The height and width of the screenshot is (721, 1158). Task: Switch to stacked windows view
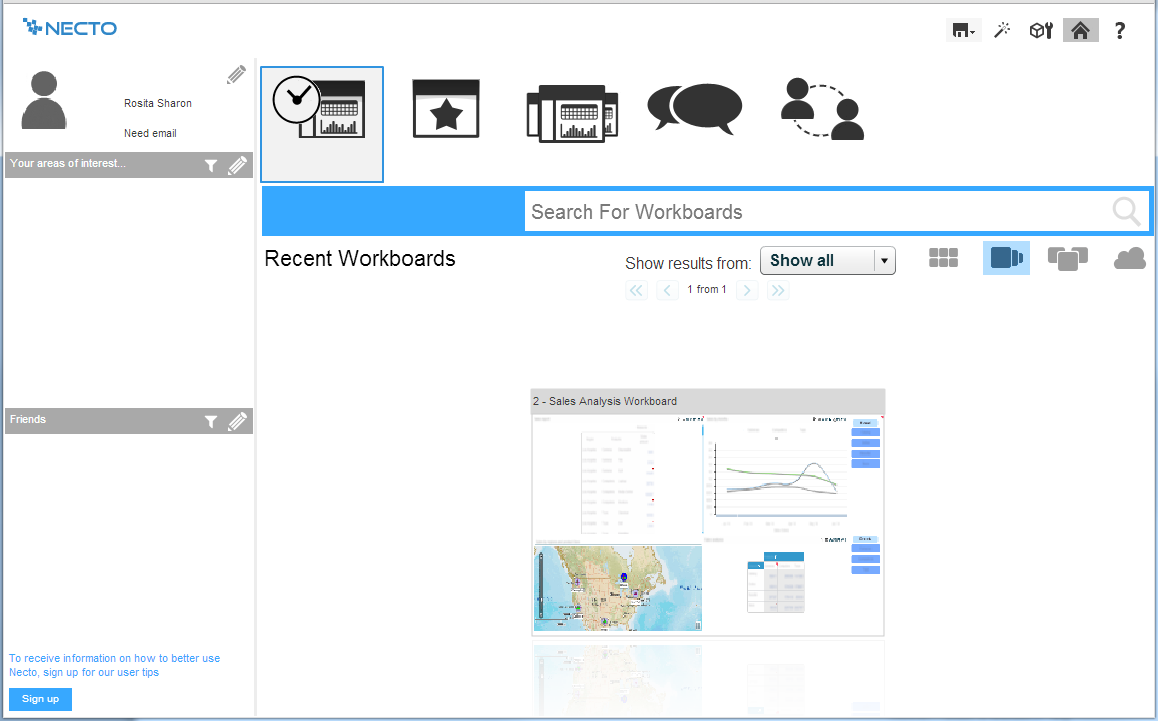pyautogui.click(x=1067, y=258)
